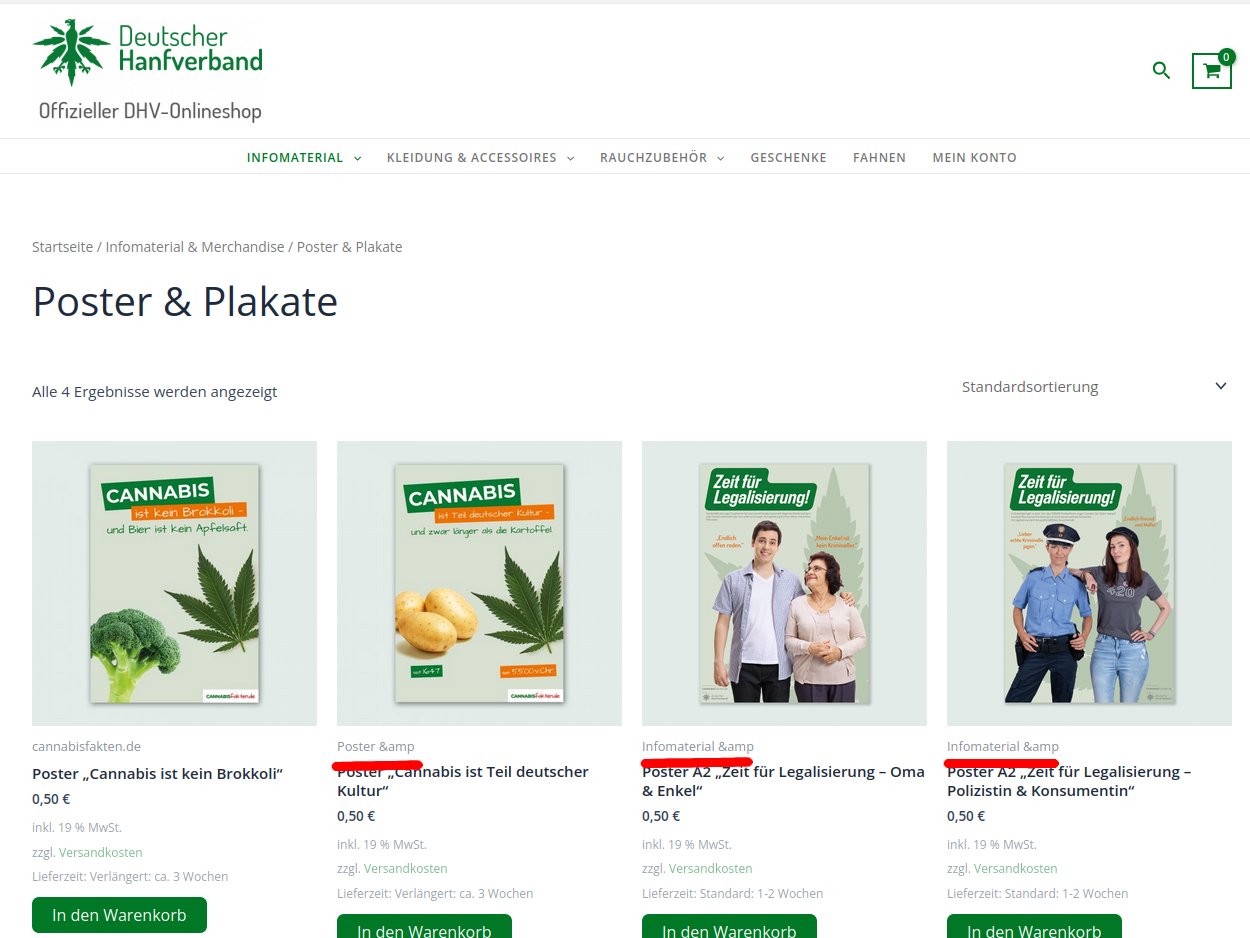Click Versandkosten link under Polizistin poster
Image resolution: width=1250 pixels, height=938 pixels.
(1016, 869)
